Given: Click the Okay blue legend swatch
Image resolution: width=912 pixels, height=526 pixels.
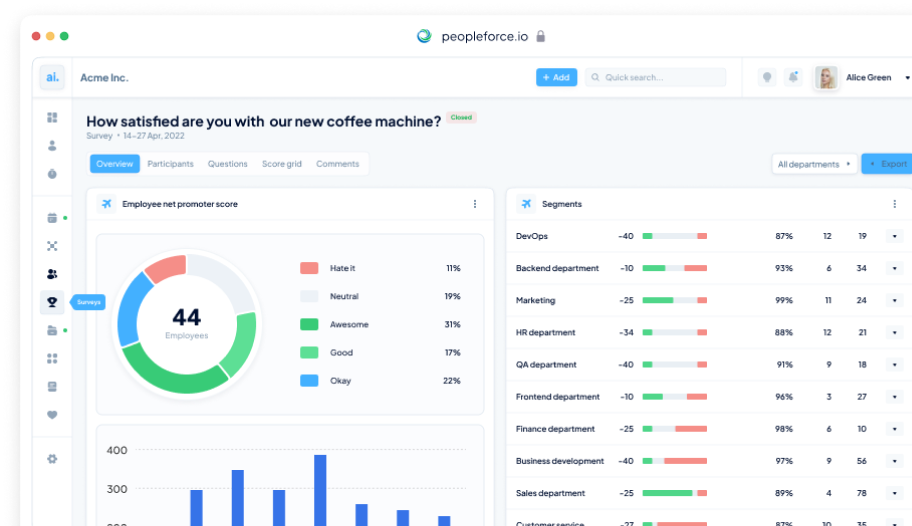Looking at the screenshot, I should point(309,381).
